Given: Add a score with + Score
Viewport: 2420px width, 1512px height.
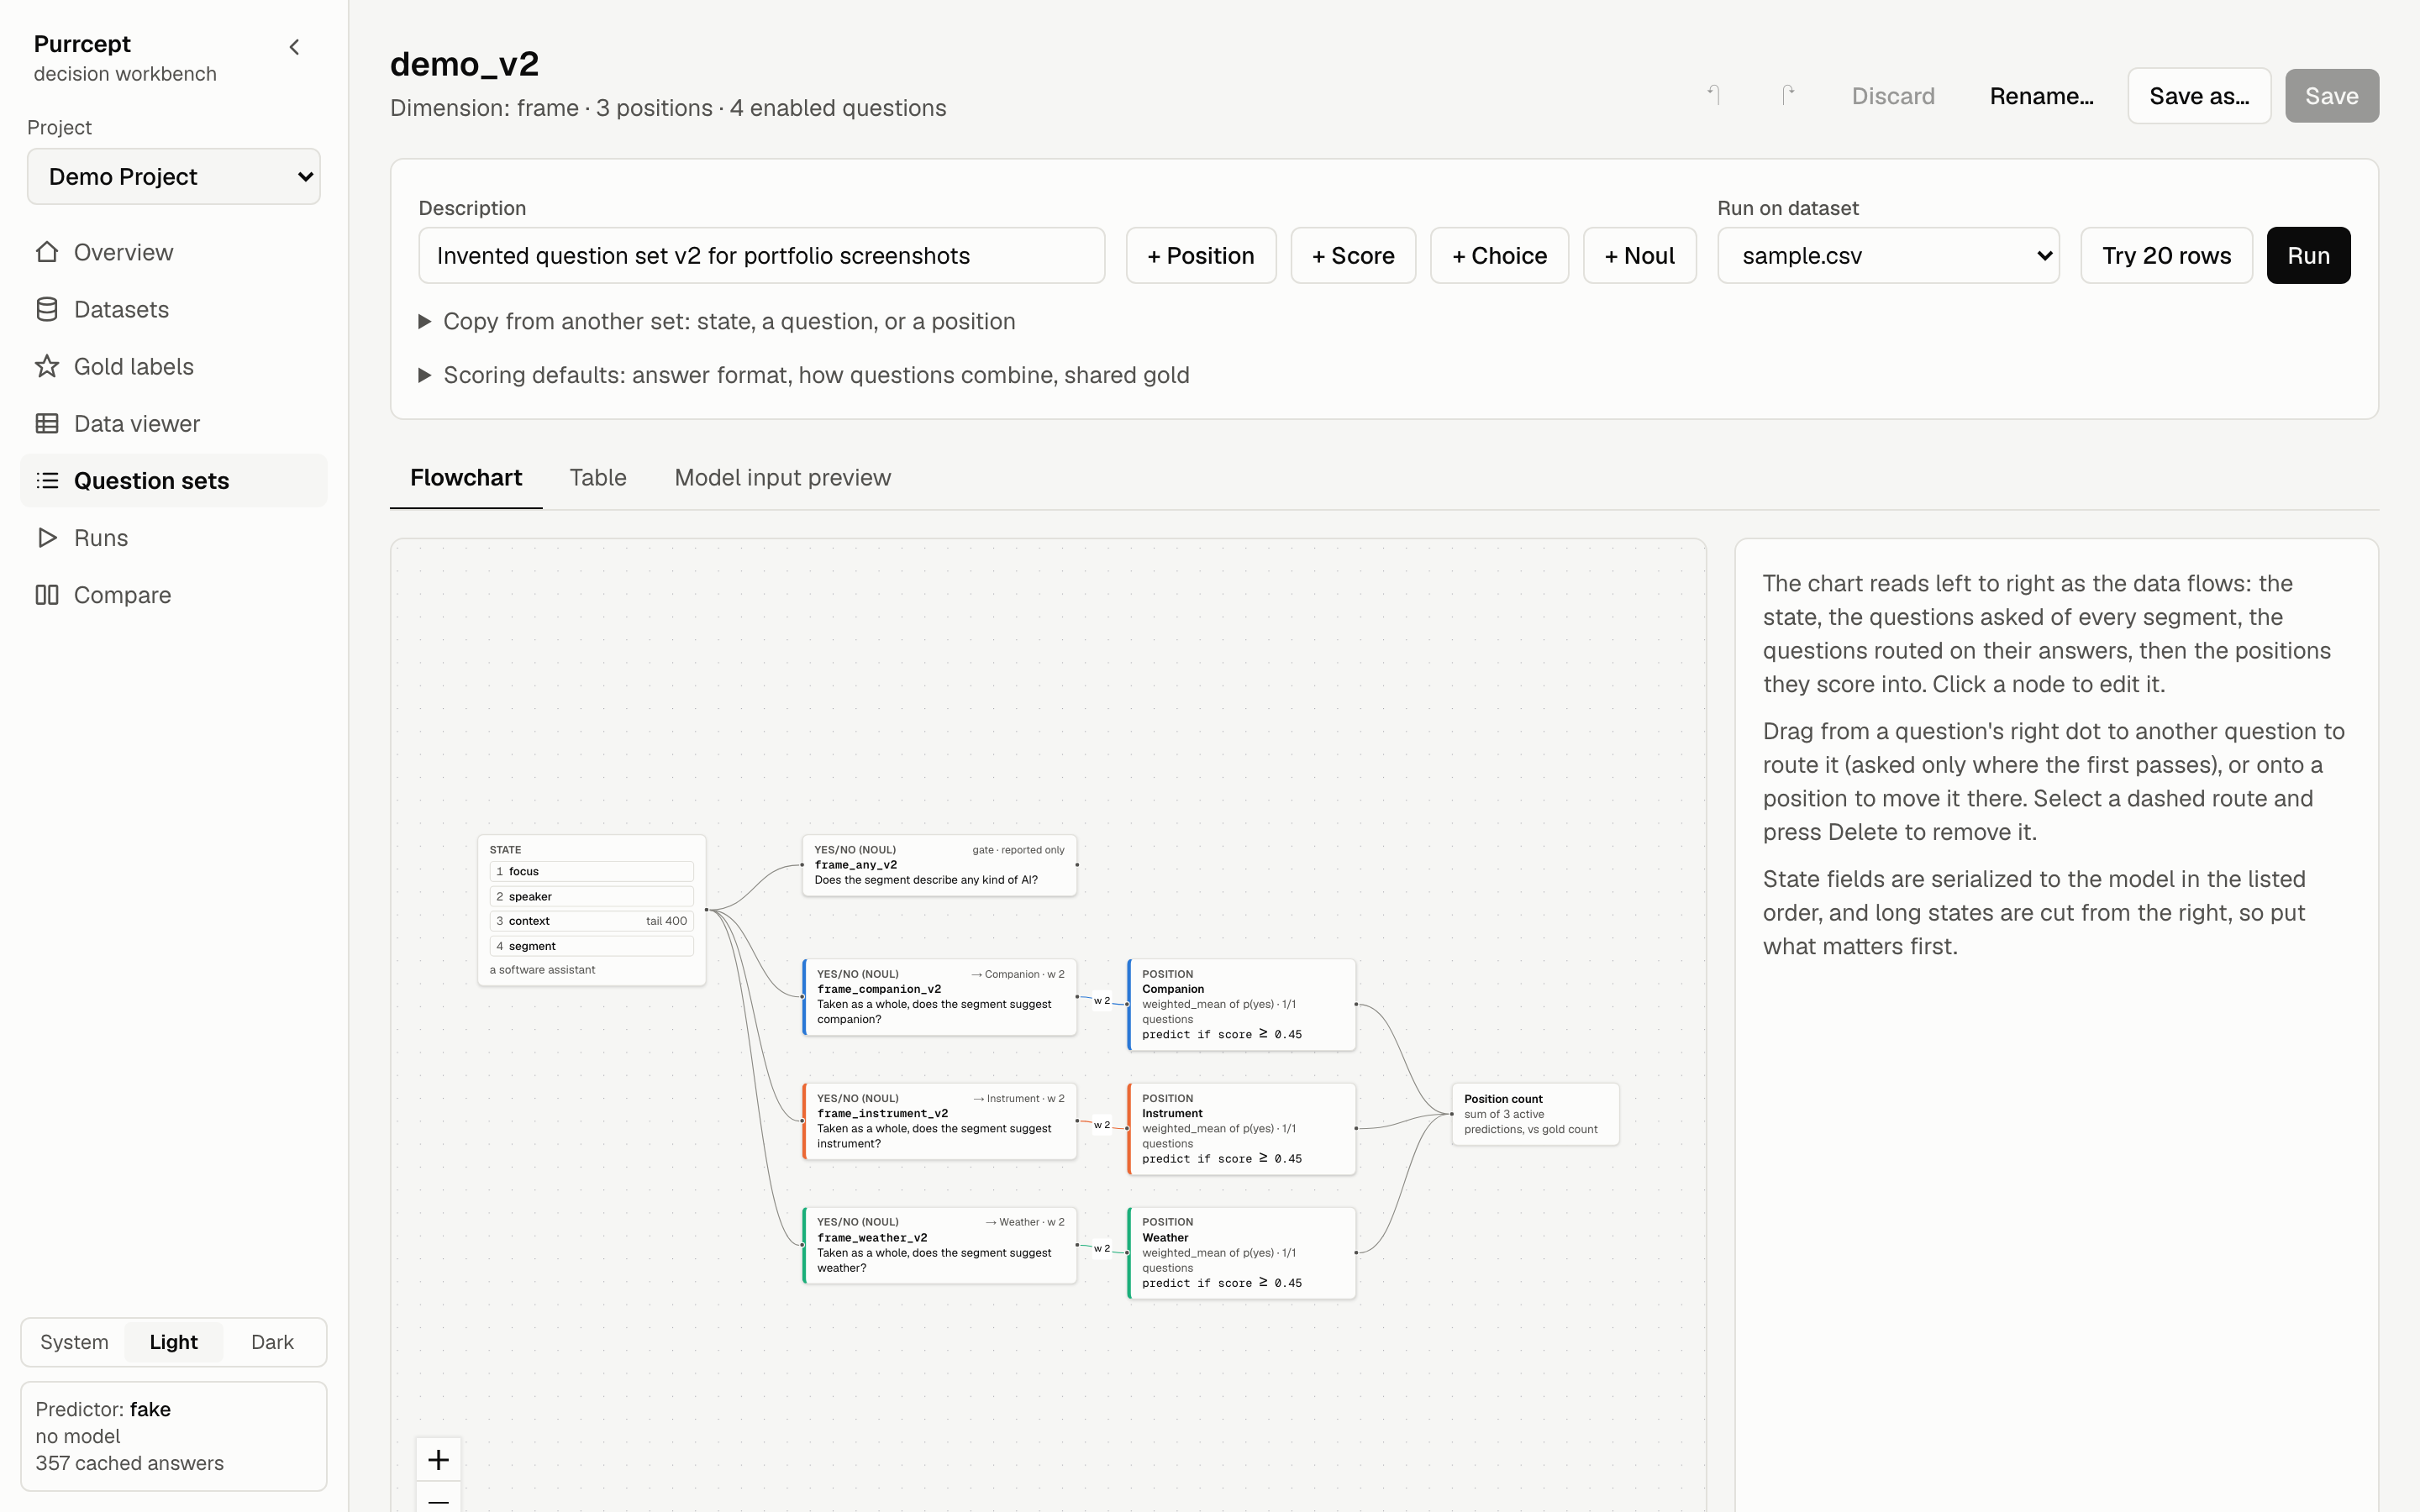Looking at the screenshot, I should pos(1353,255).
